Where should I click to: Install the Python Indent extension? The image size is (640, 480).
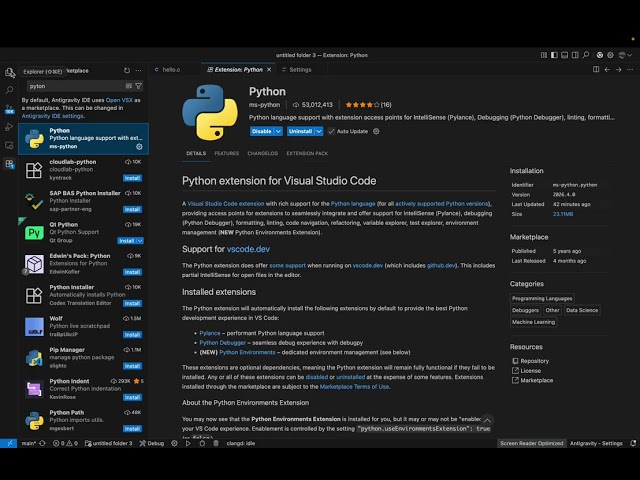point(132,398)
